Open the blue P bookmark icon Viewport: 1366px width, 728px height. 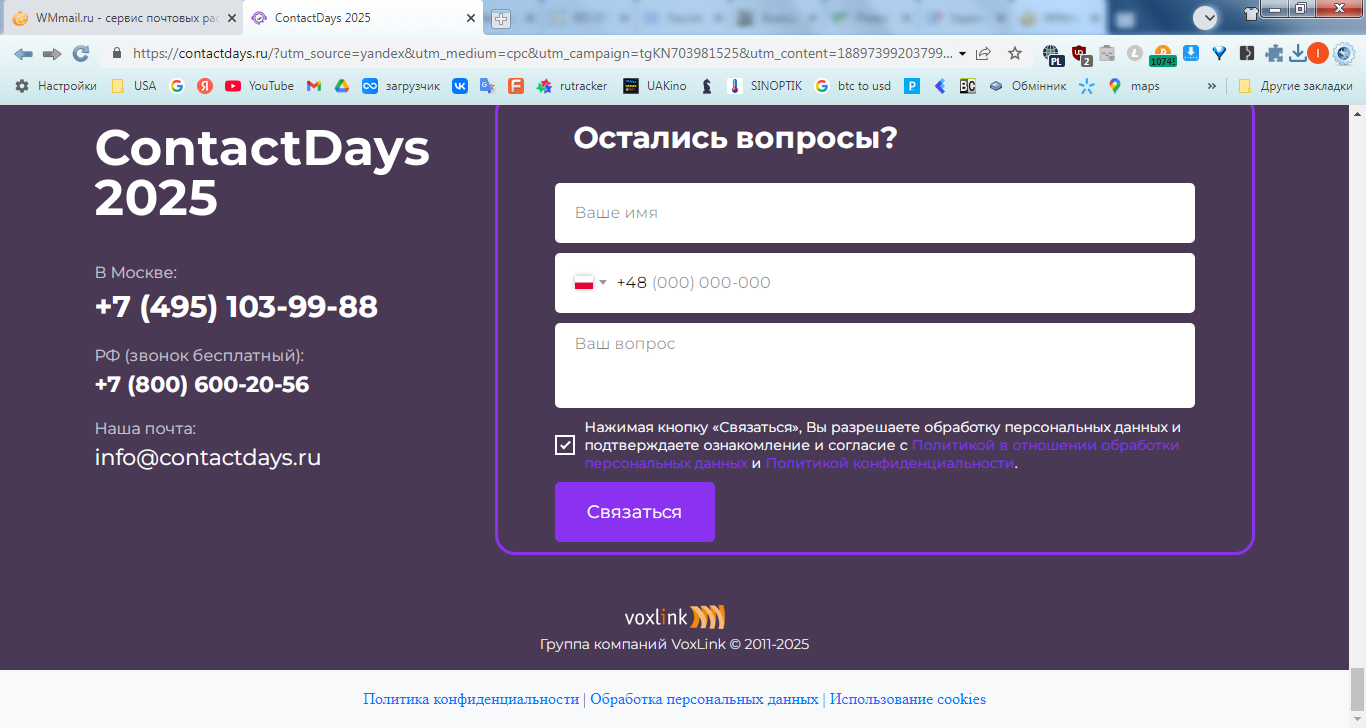click(x=912, y=86)
